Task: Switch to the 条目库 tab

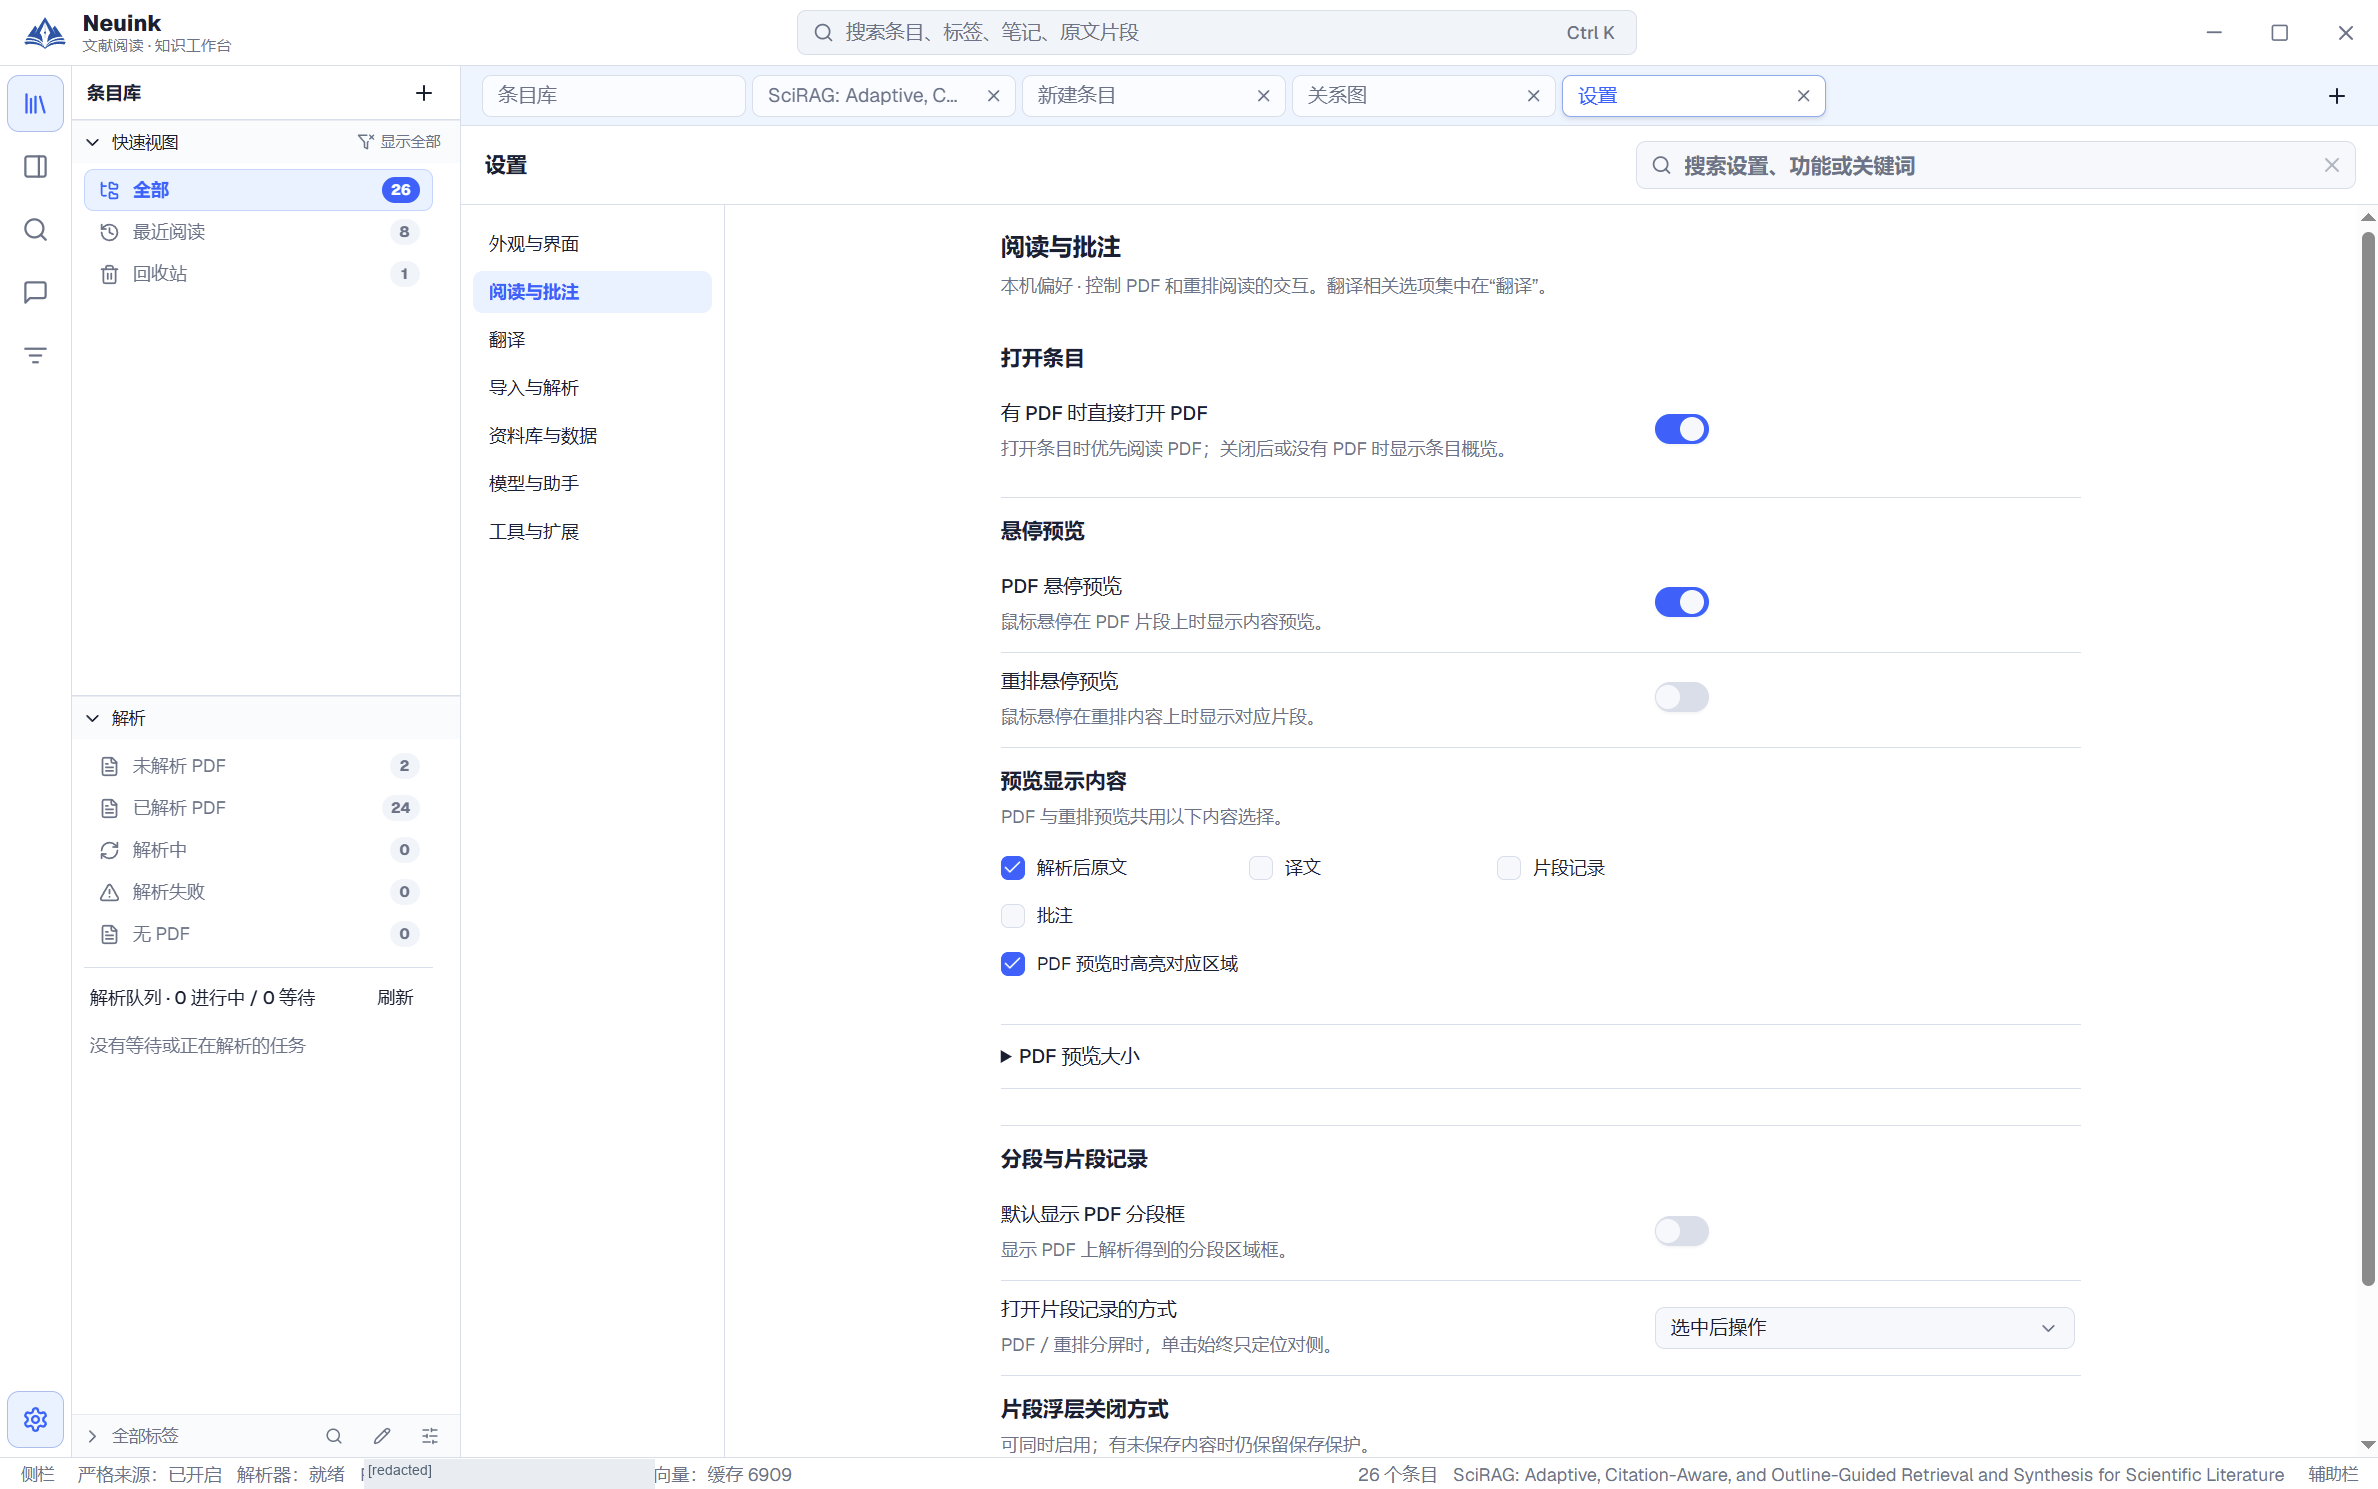Action: (x=613, y=96)
